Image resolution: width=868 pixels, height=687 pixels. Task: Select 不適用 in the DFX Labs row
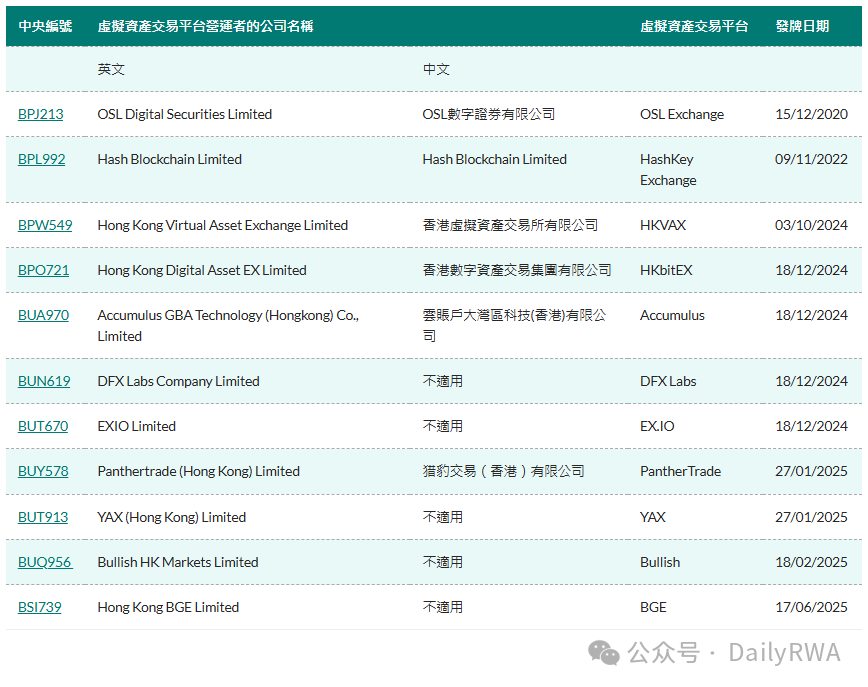(443, 381)
